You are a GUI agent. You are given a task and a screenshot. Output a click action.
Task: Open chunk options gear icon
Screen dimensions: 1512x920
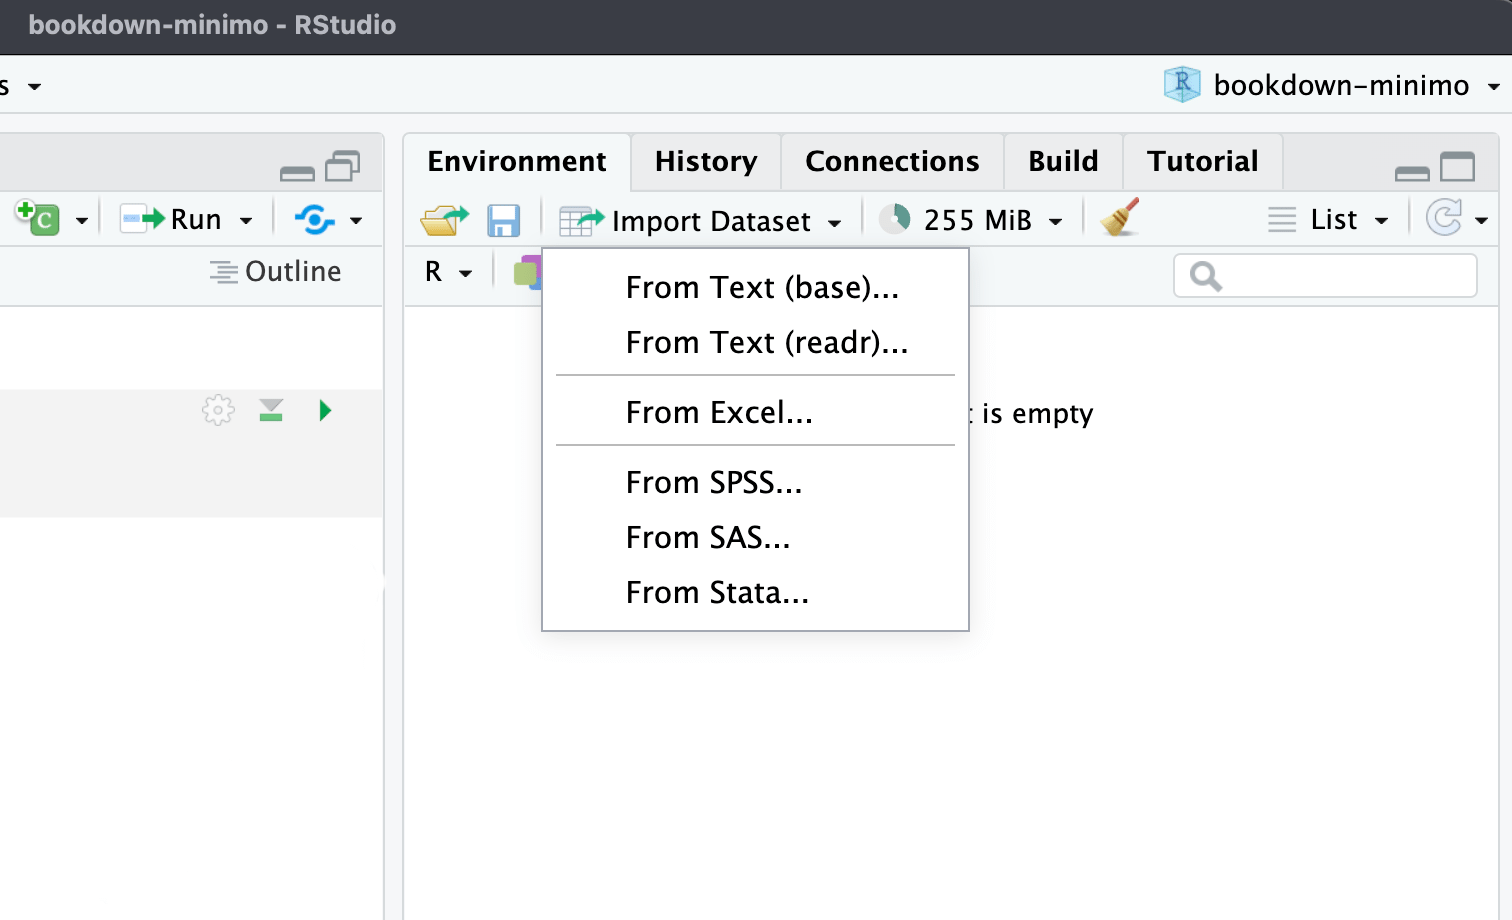point(218,410)
